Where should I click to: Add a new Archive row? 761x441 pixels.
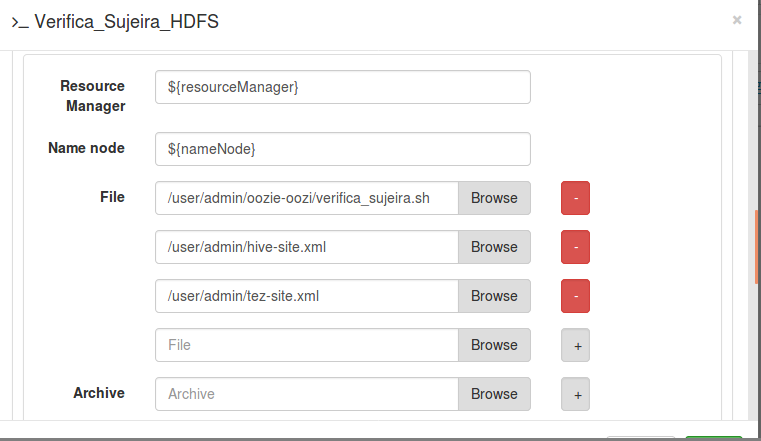(x=576, y=394)
